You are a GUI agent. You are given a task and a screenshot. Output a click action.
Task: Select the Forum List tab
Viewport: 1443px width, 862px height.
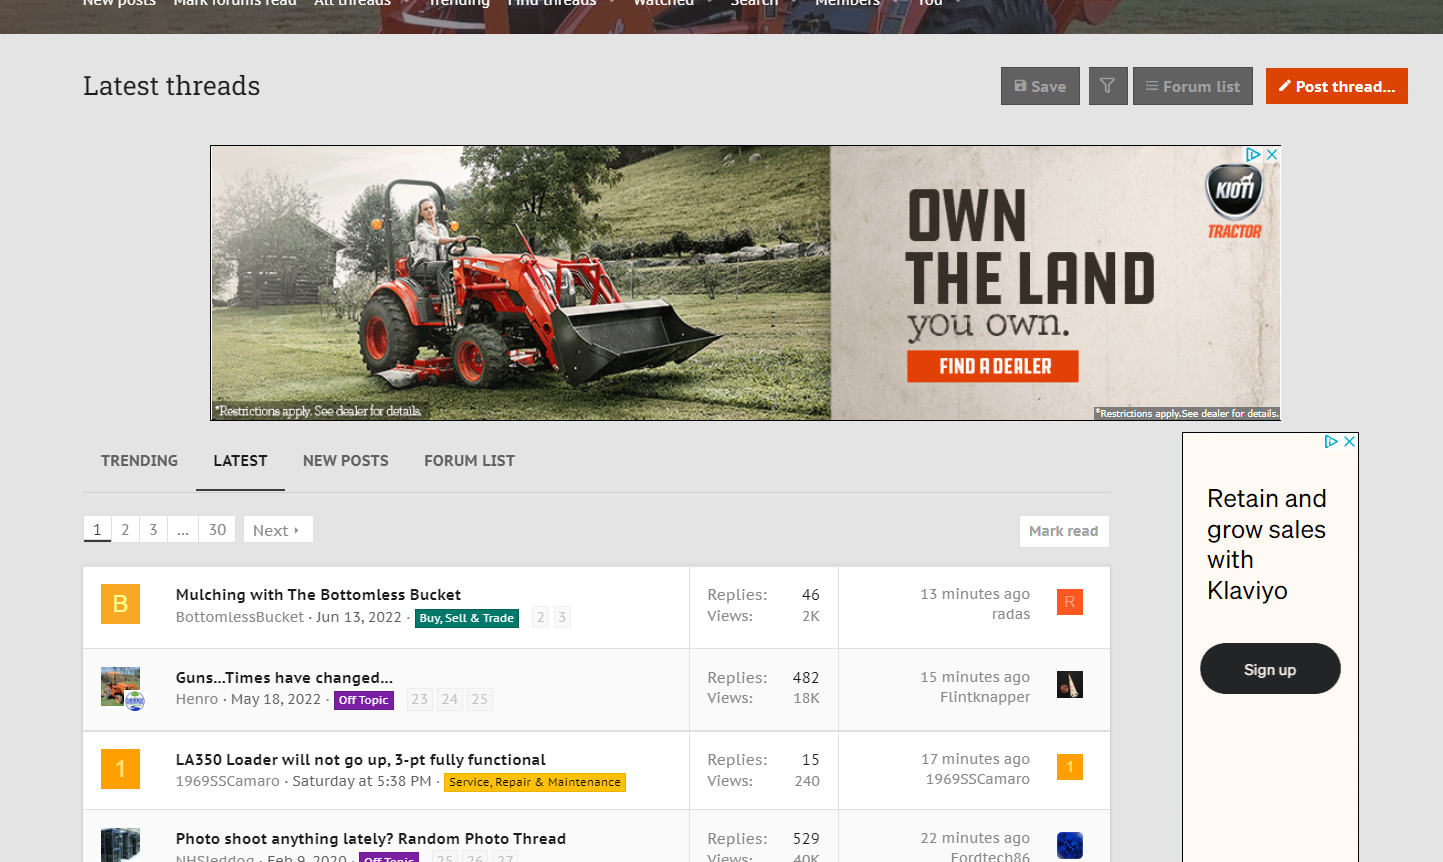click(469, 461)
